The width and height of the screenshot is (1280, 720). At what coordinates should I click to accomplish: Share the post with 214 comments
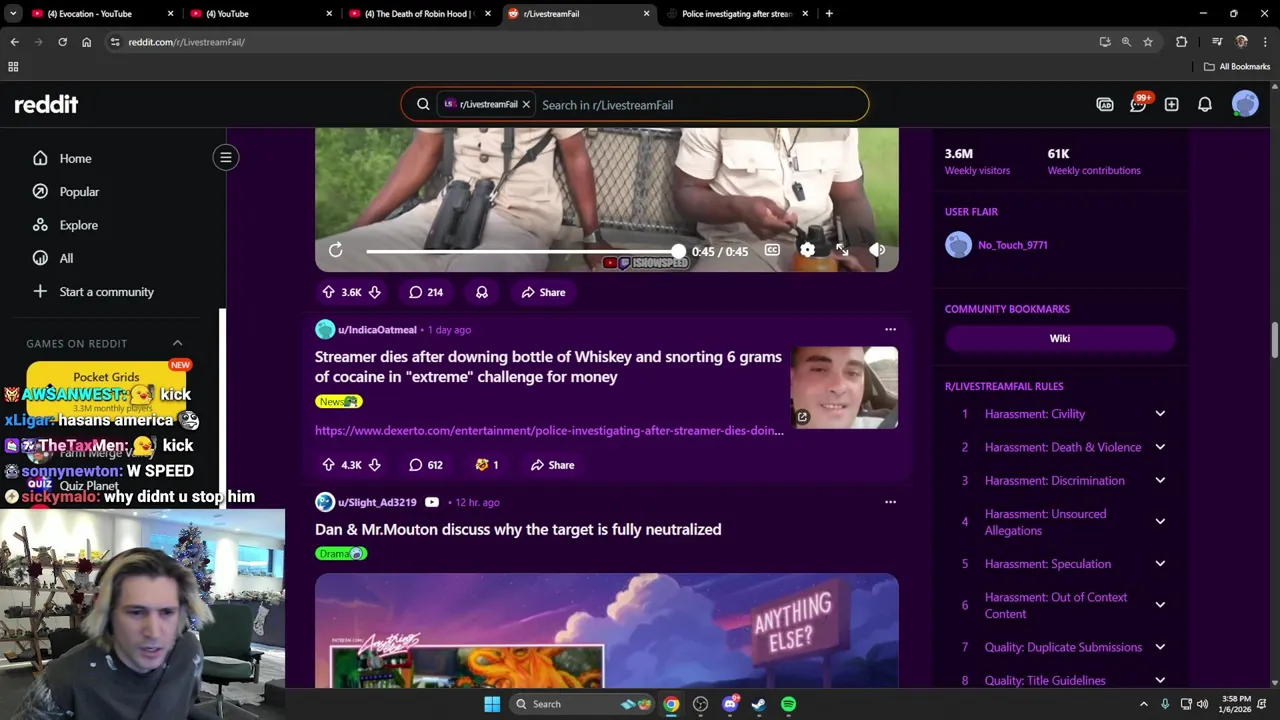(x=543, y=292)
